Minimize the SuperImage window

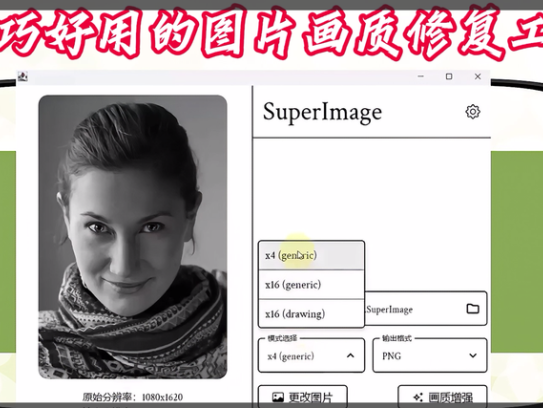(421, 77)
